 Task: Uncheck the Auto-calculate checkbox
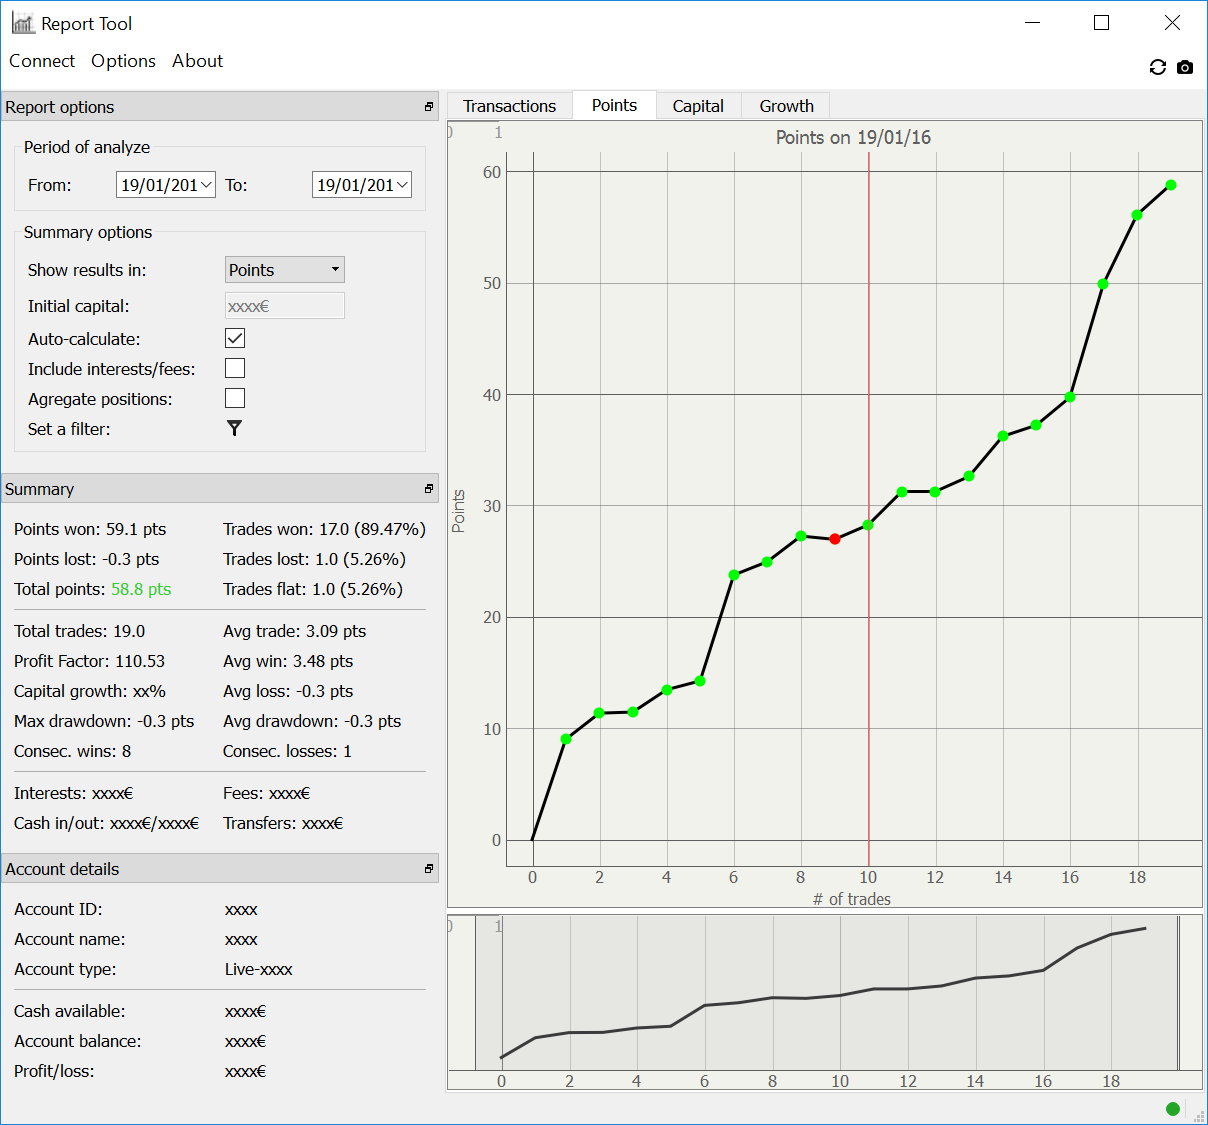pos(235,338)
